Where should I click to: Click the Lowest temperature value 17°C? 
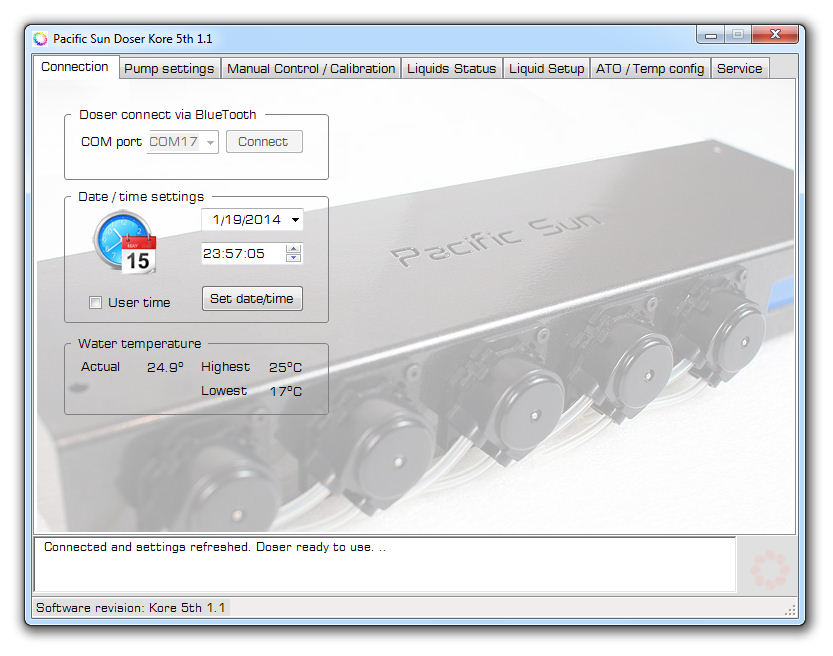(285, 391)
